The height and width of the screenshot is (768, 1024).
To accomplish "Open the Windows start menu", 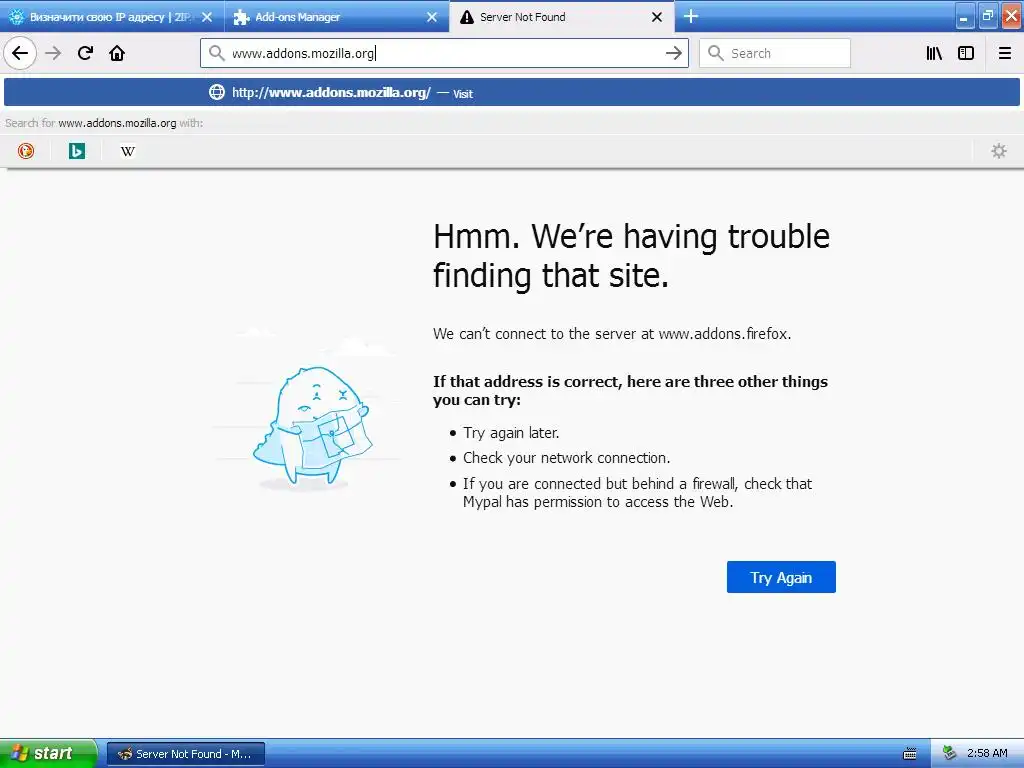I will [x=48, y=753].
